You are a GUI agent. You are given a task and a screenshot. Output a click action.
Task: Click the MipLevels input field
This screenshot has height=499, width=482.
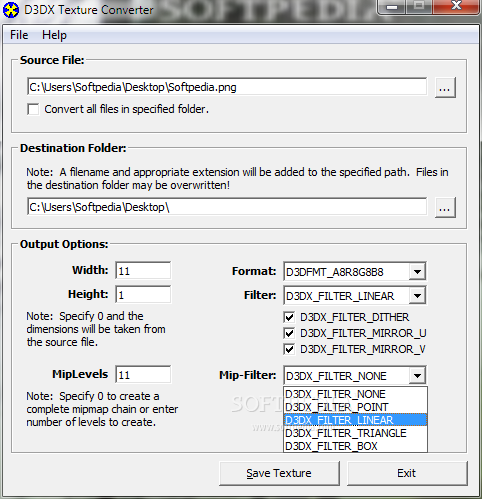pos(143,374)
